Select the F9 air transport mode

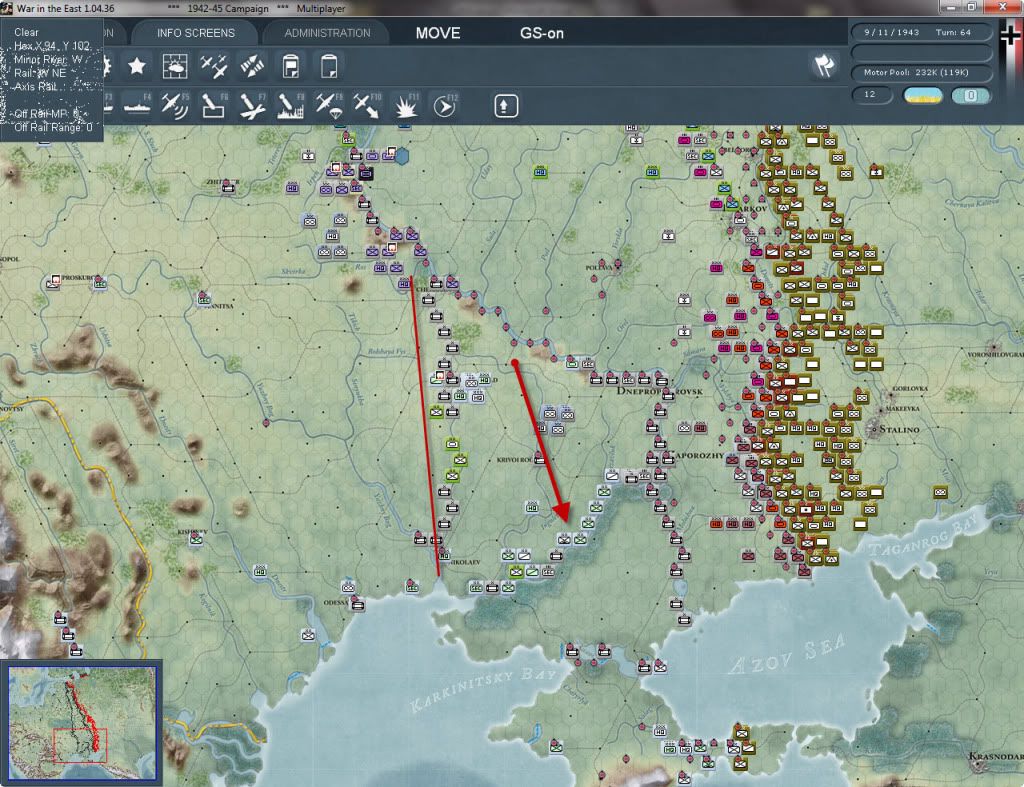329,106
